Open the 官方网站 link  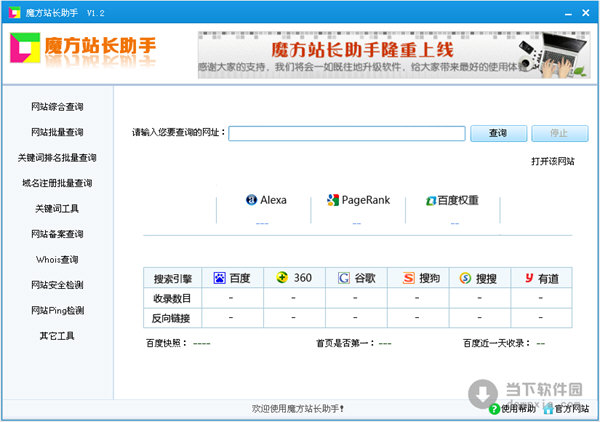pos(572,409)
